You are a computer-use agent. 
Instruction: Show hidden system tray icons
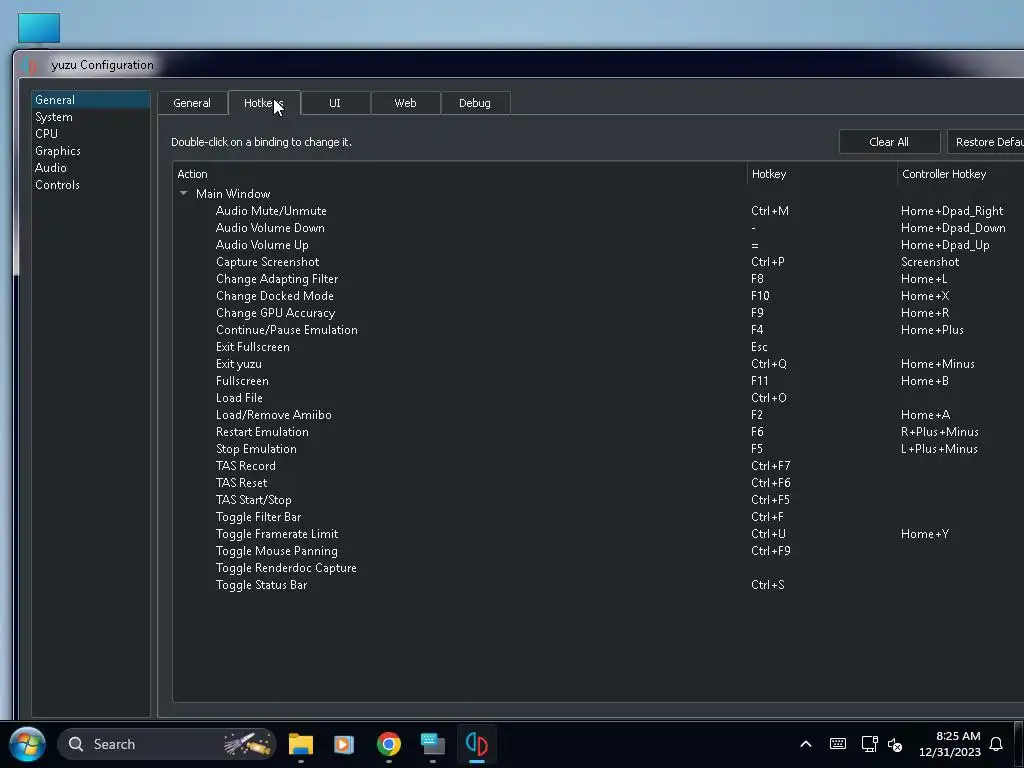click(x=806, y=744)
